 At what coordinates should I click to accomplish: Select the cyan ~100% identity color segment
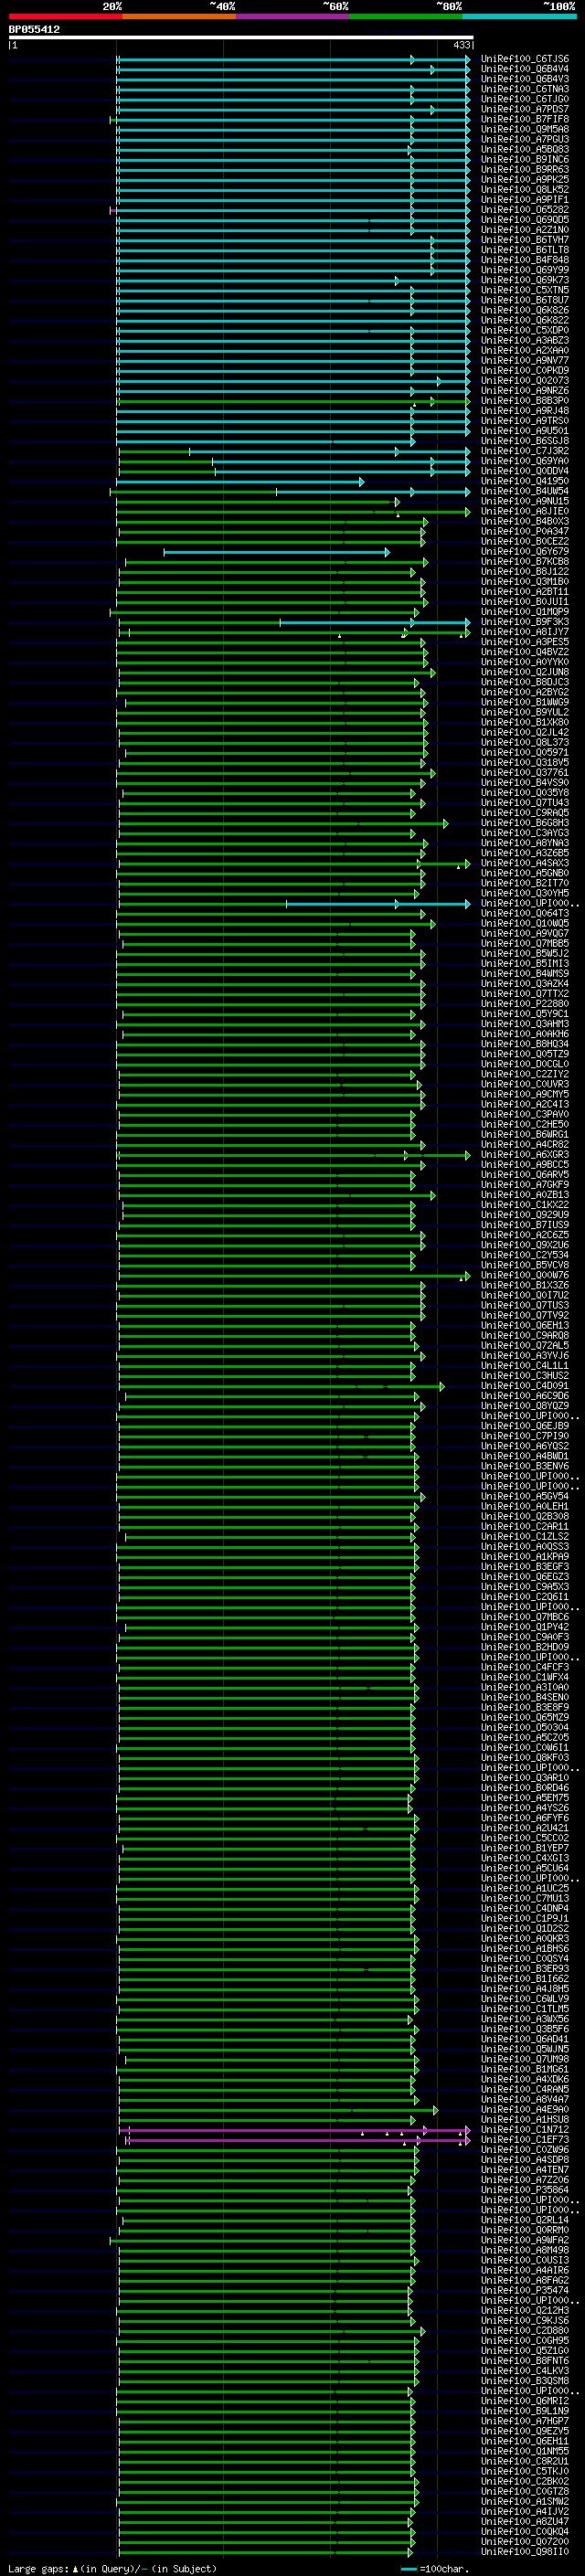click(x=519, y=17)
